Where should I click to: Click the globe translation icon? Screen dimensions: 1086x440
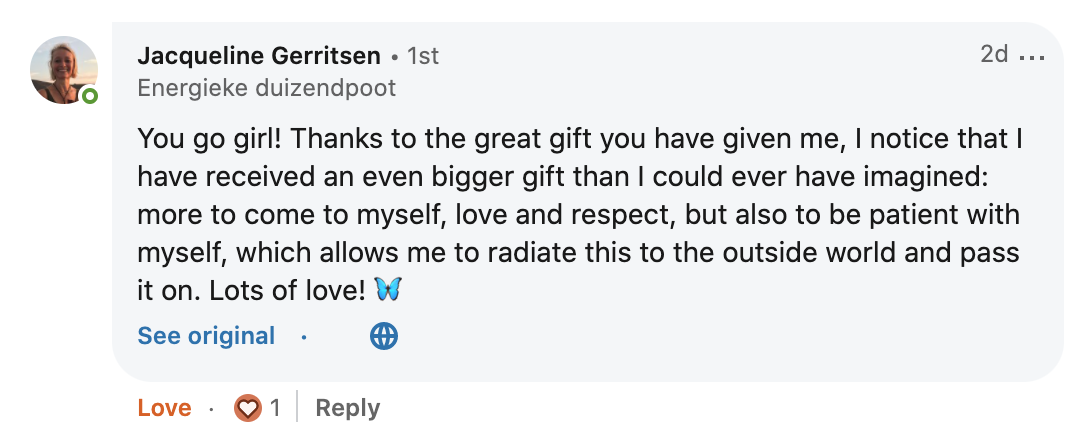(x=384, y=336)
